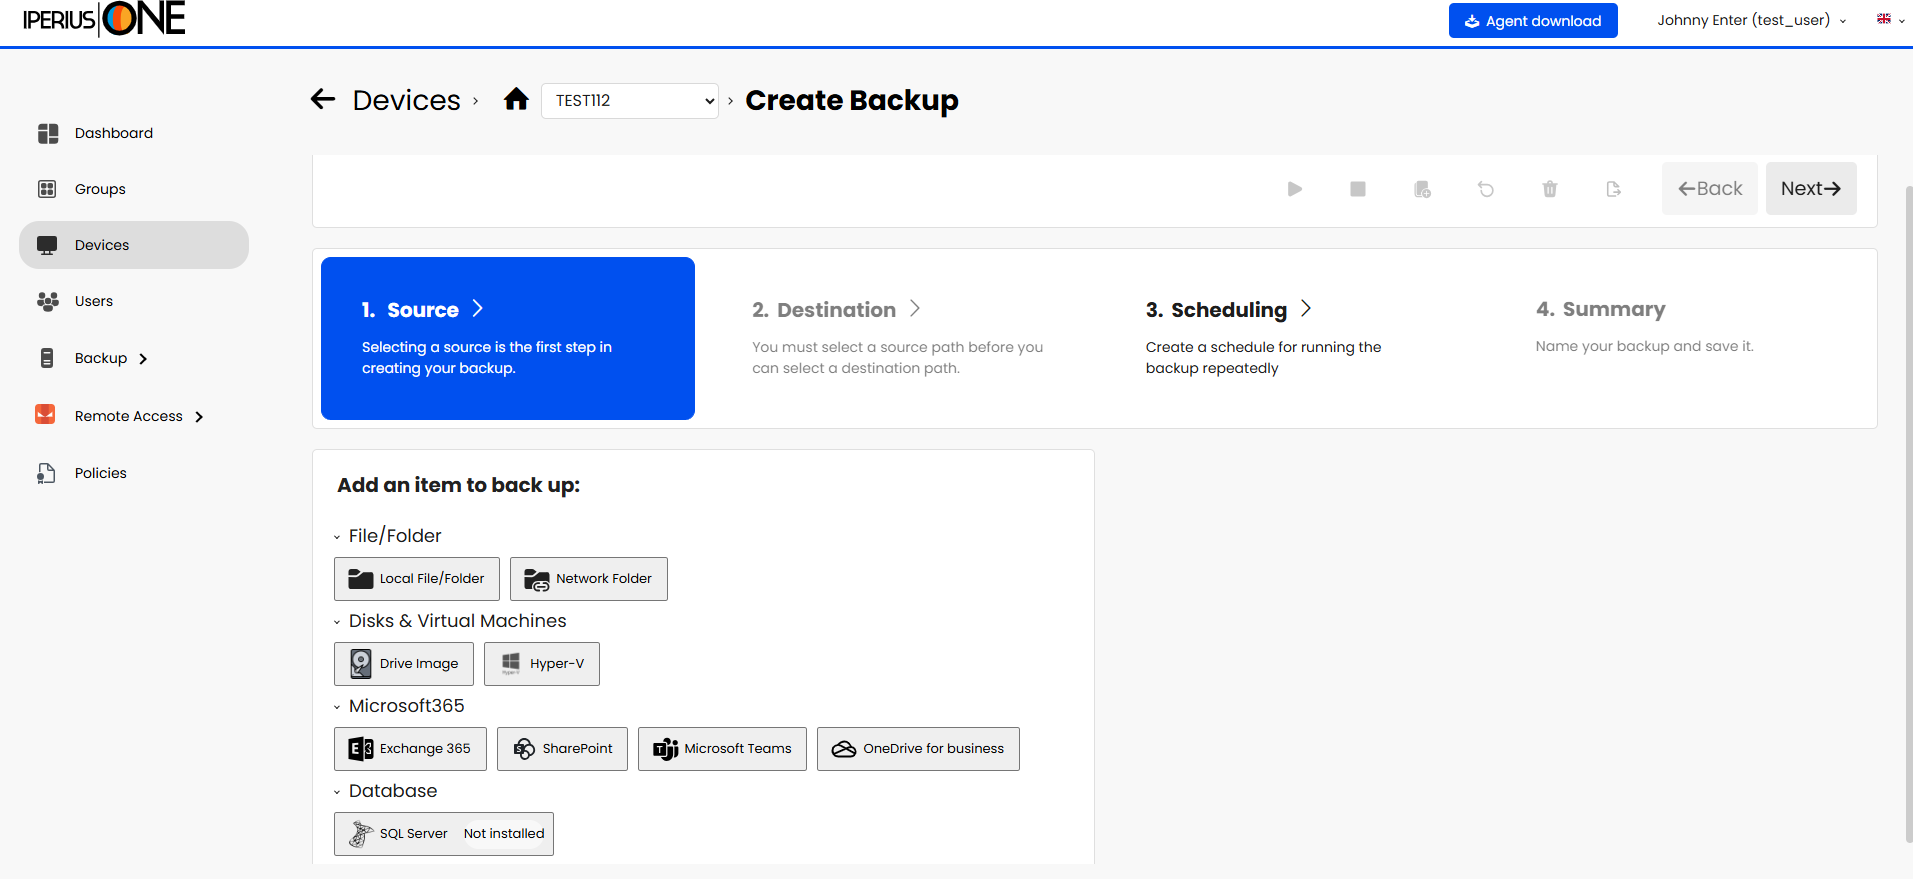Click the play run backup icon
1913x879 pixels.
coord(1294,189)
